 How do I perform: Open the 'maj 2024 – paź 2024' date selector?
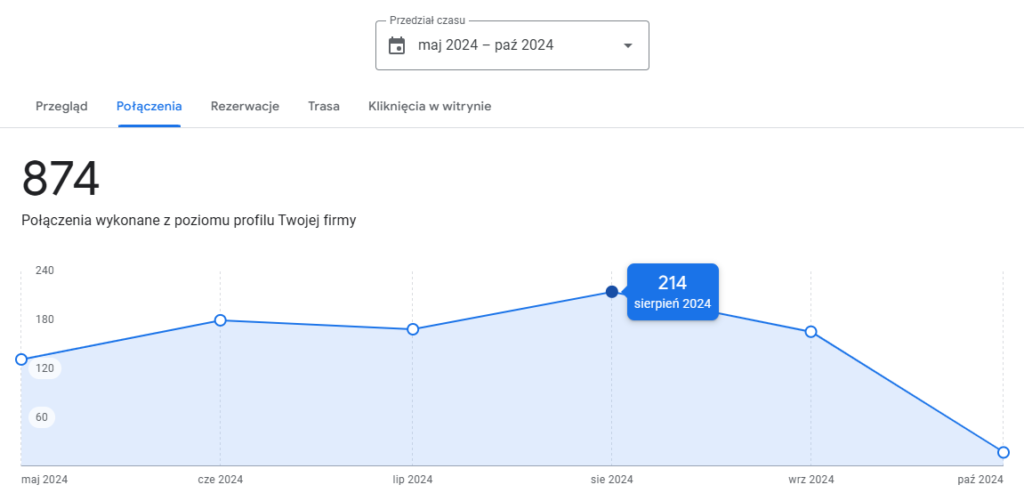(486, 45)
